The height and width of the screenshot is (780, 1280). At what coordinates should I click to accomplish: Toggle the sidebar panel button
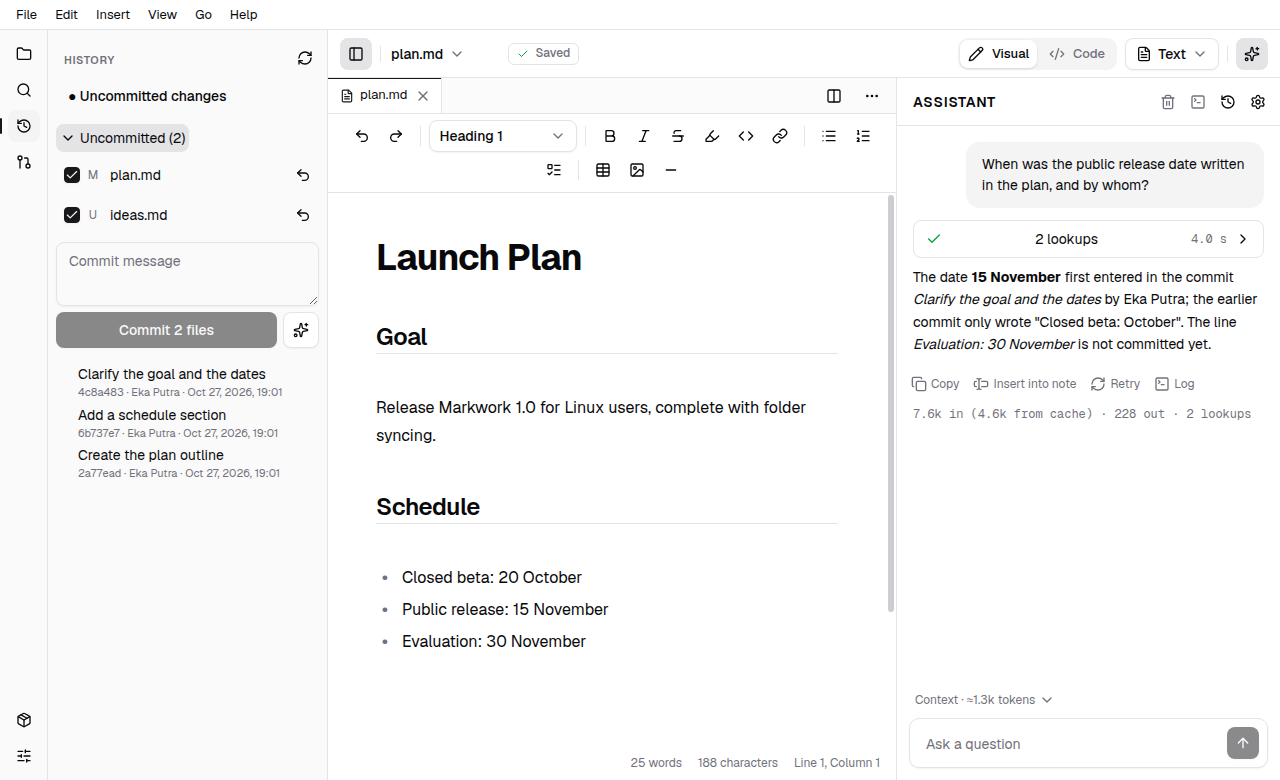356,54
